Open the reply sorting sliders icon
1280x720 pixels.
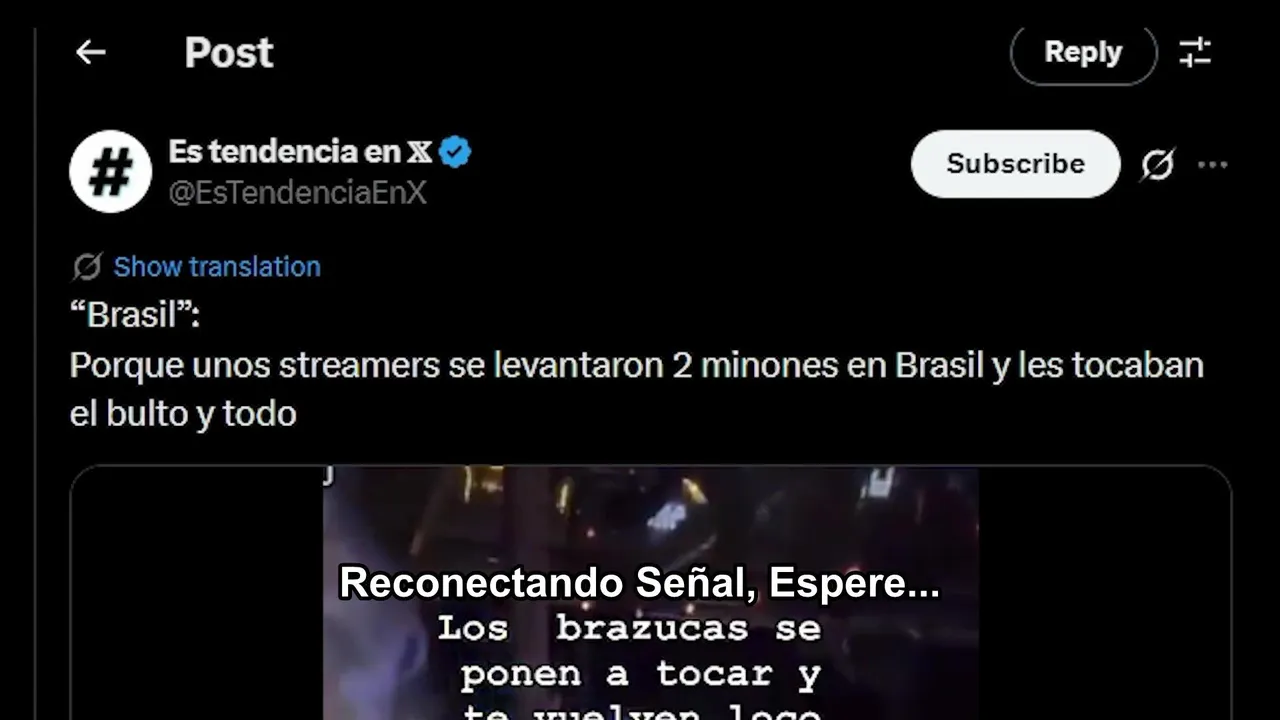1195,52
